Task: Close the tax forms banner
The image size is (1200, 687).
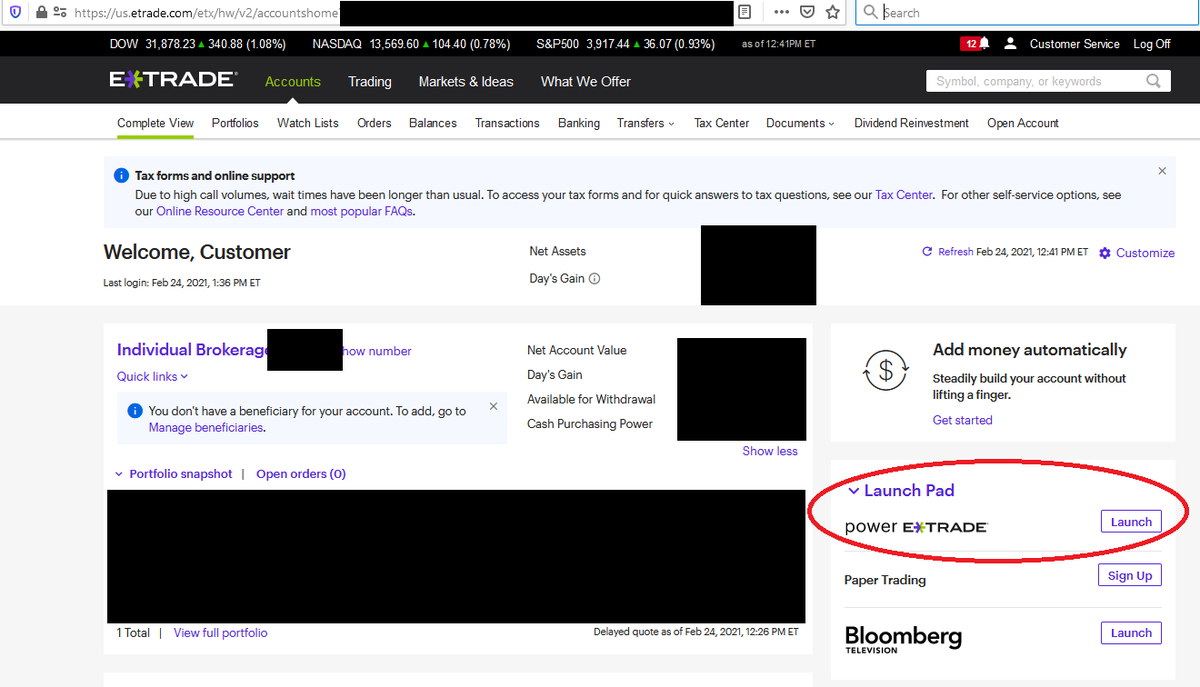Action: (x=1162, y=171)
